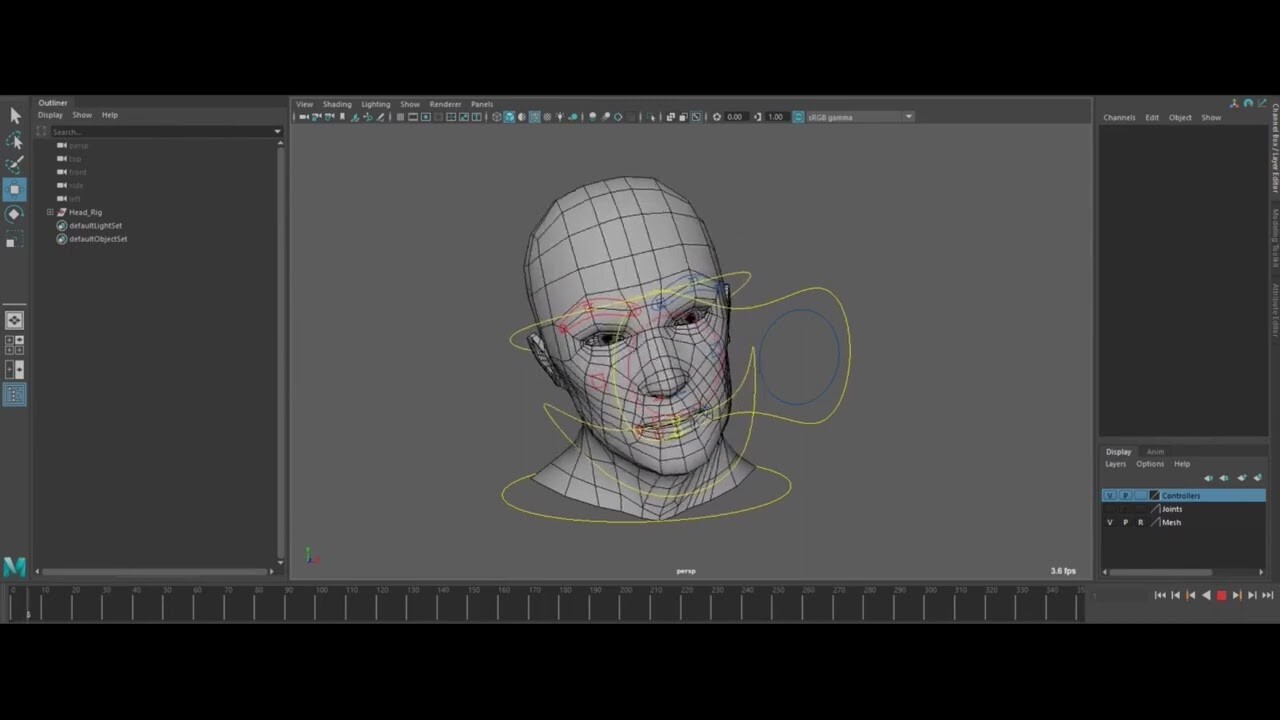Select the arrow Select tool
This screenshot has width=1280, height=720.
(x=15, y=114)
